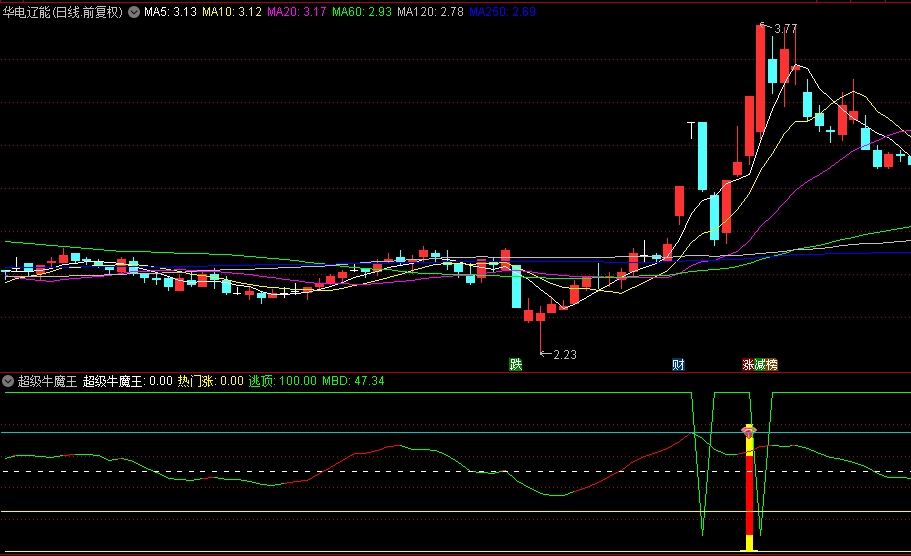Screen dimensions: 911x556
Task: Click the 逃顶 indicator value label
Action: (x=282, y=381)
